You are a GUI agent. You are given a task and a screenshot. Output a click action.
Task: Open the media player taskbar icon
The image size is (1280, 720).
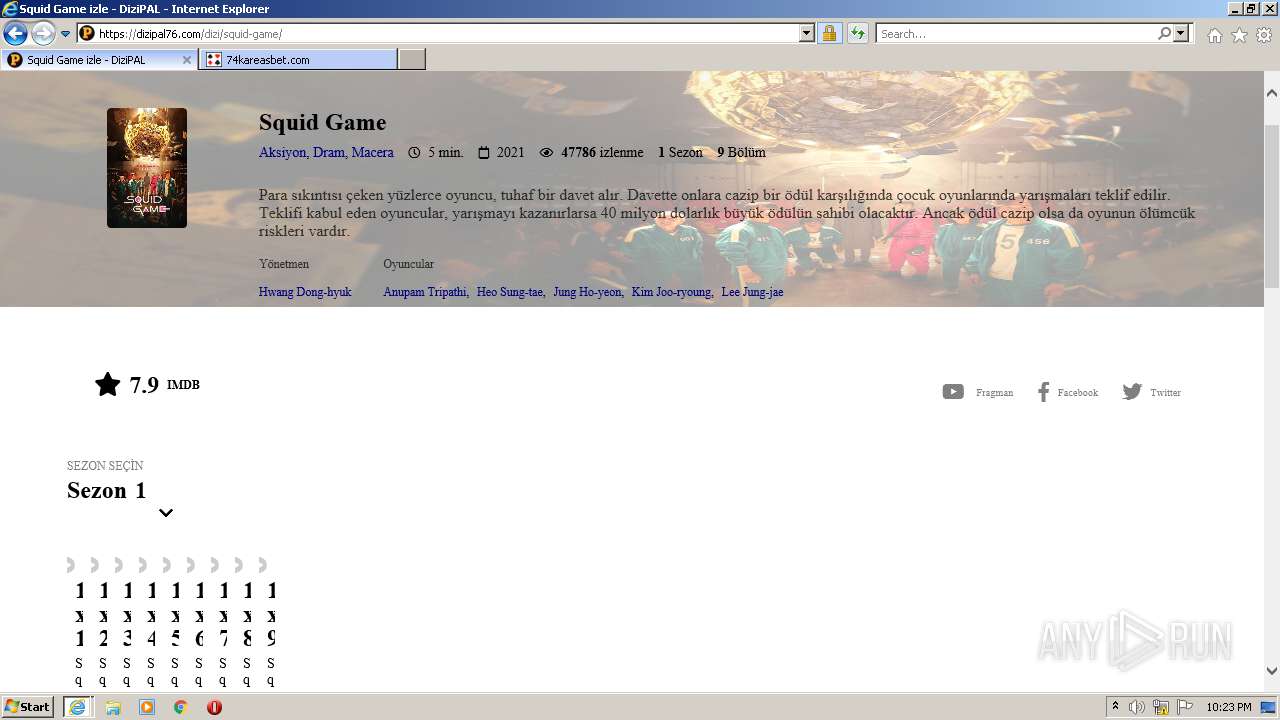coord(147,707)
